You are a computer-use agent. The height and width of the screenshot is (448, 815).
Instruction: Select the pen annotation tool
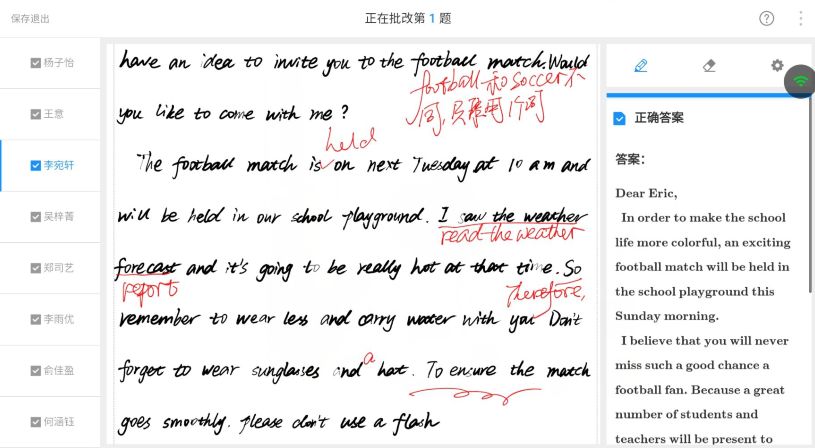[641, 66]
